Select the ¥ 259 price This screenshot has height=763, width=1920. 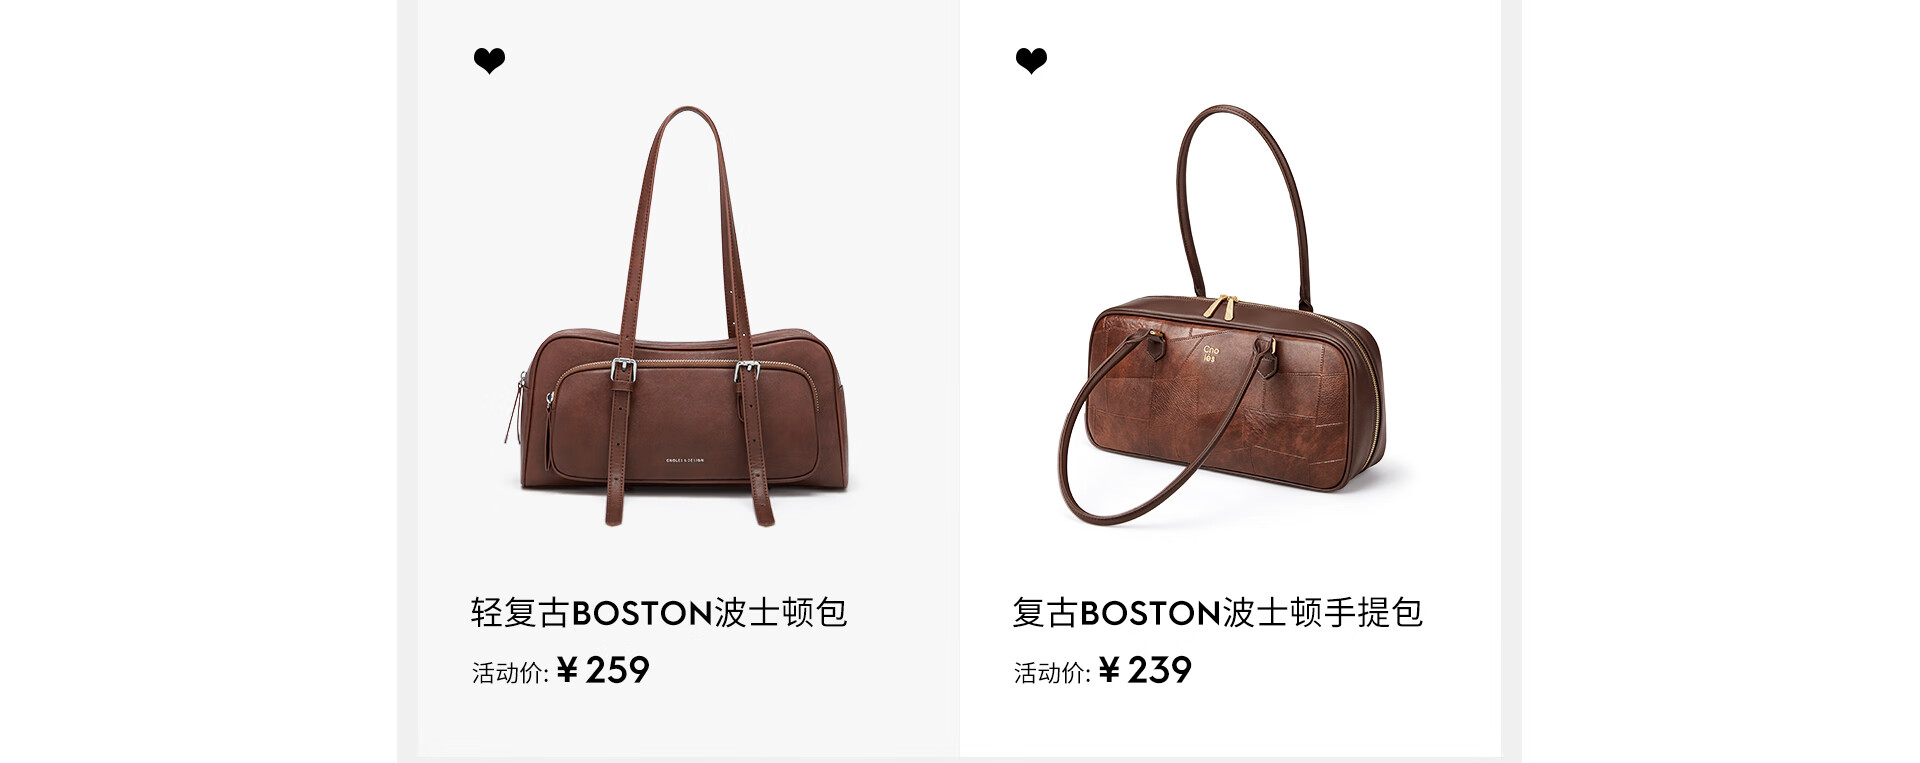pos(603,670)
